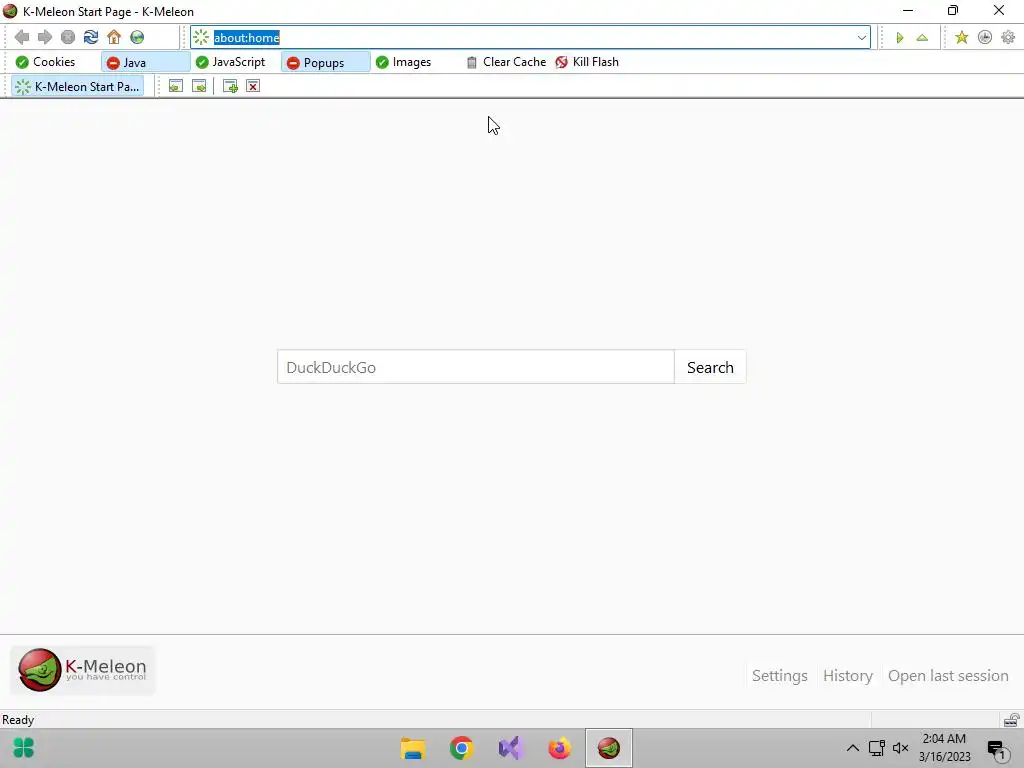Open History clock icon in toolbar

(x=985, y=37)
